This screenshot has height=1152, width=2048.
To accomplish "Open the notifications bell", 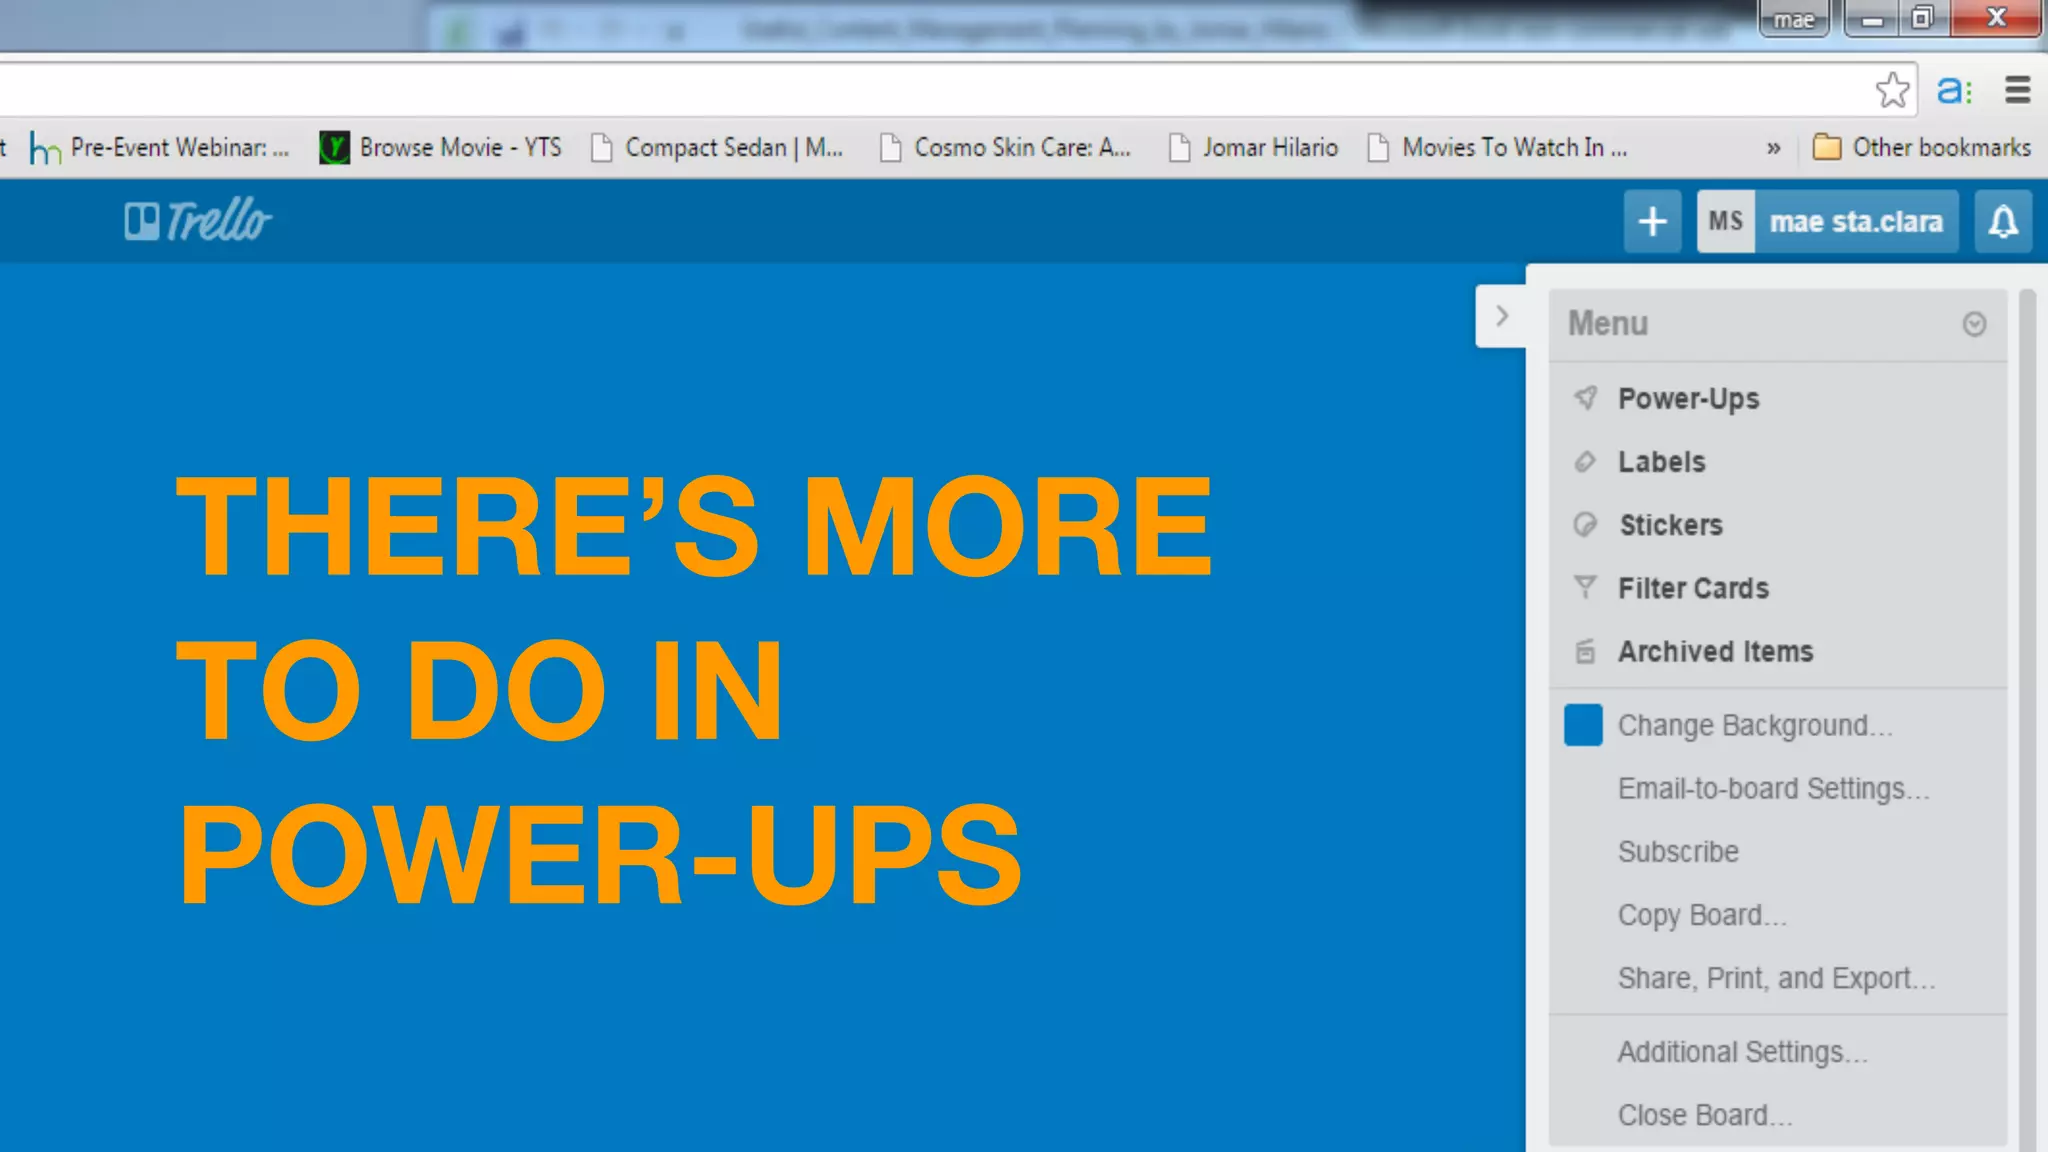I will pyautogui.click(x=2003, y=221).
